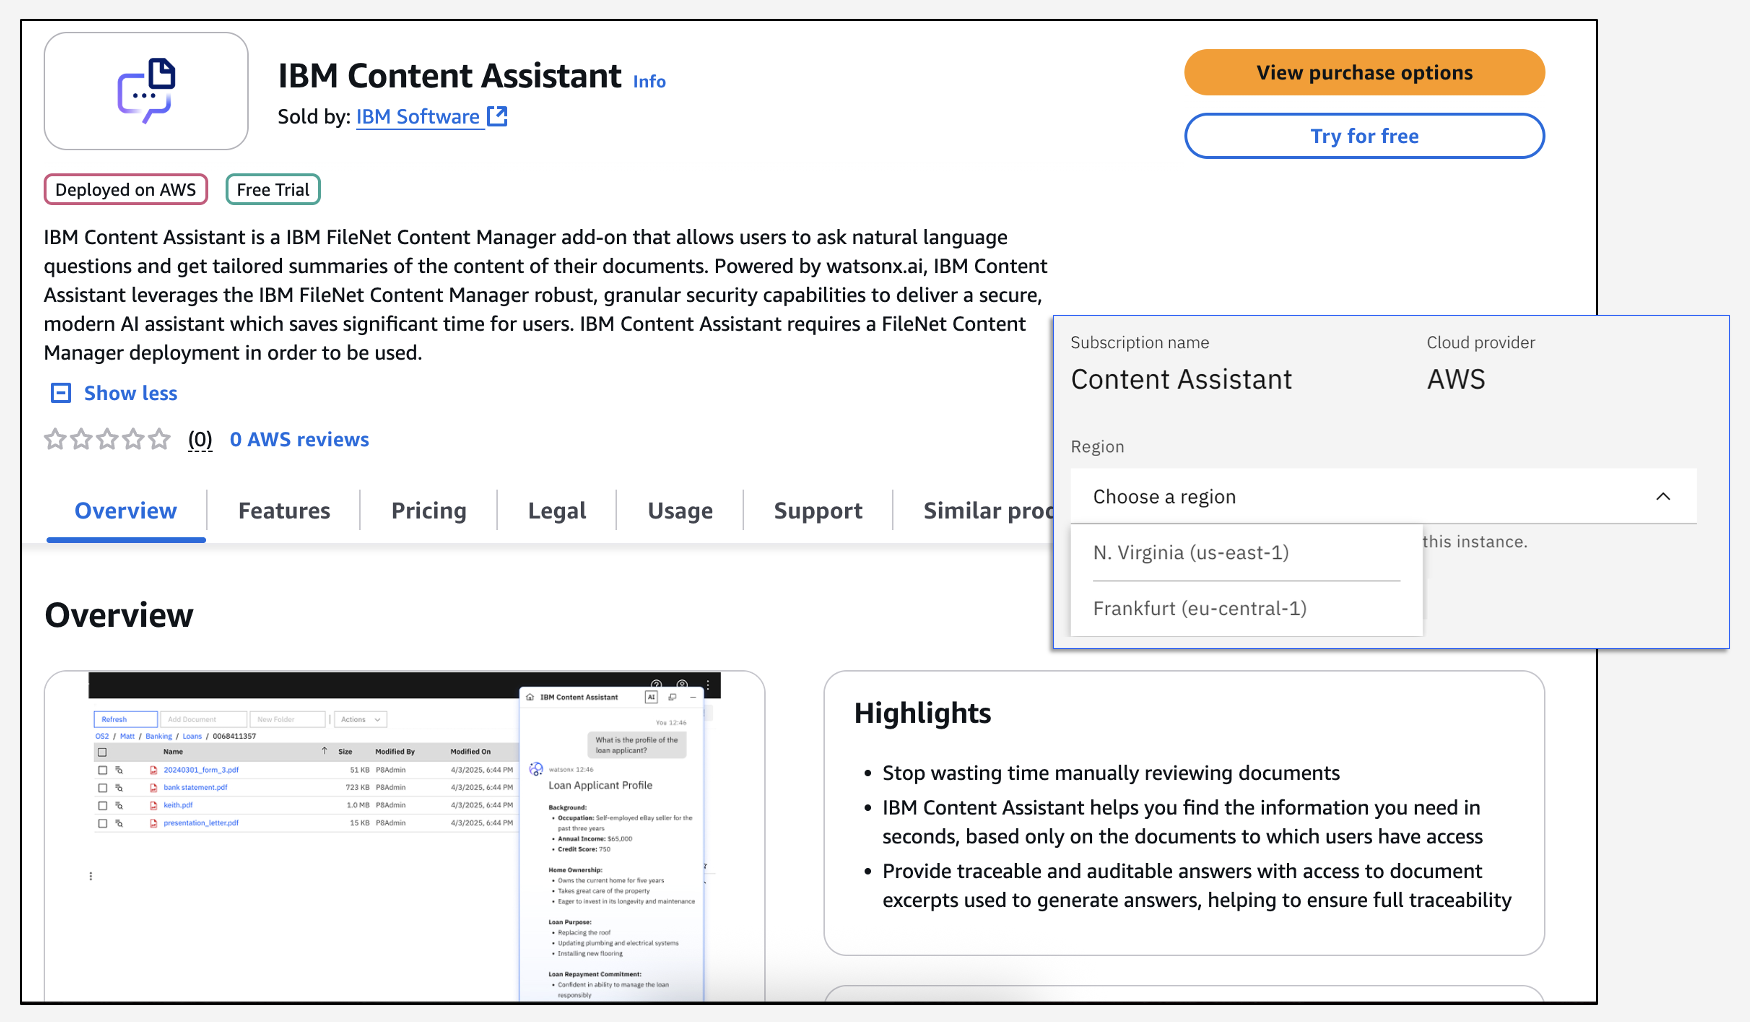Click the vertical dots handle left of the file list
Screen dimensions: 1750x1022
(x=91, y=876)
